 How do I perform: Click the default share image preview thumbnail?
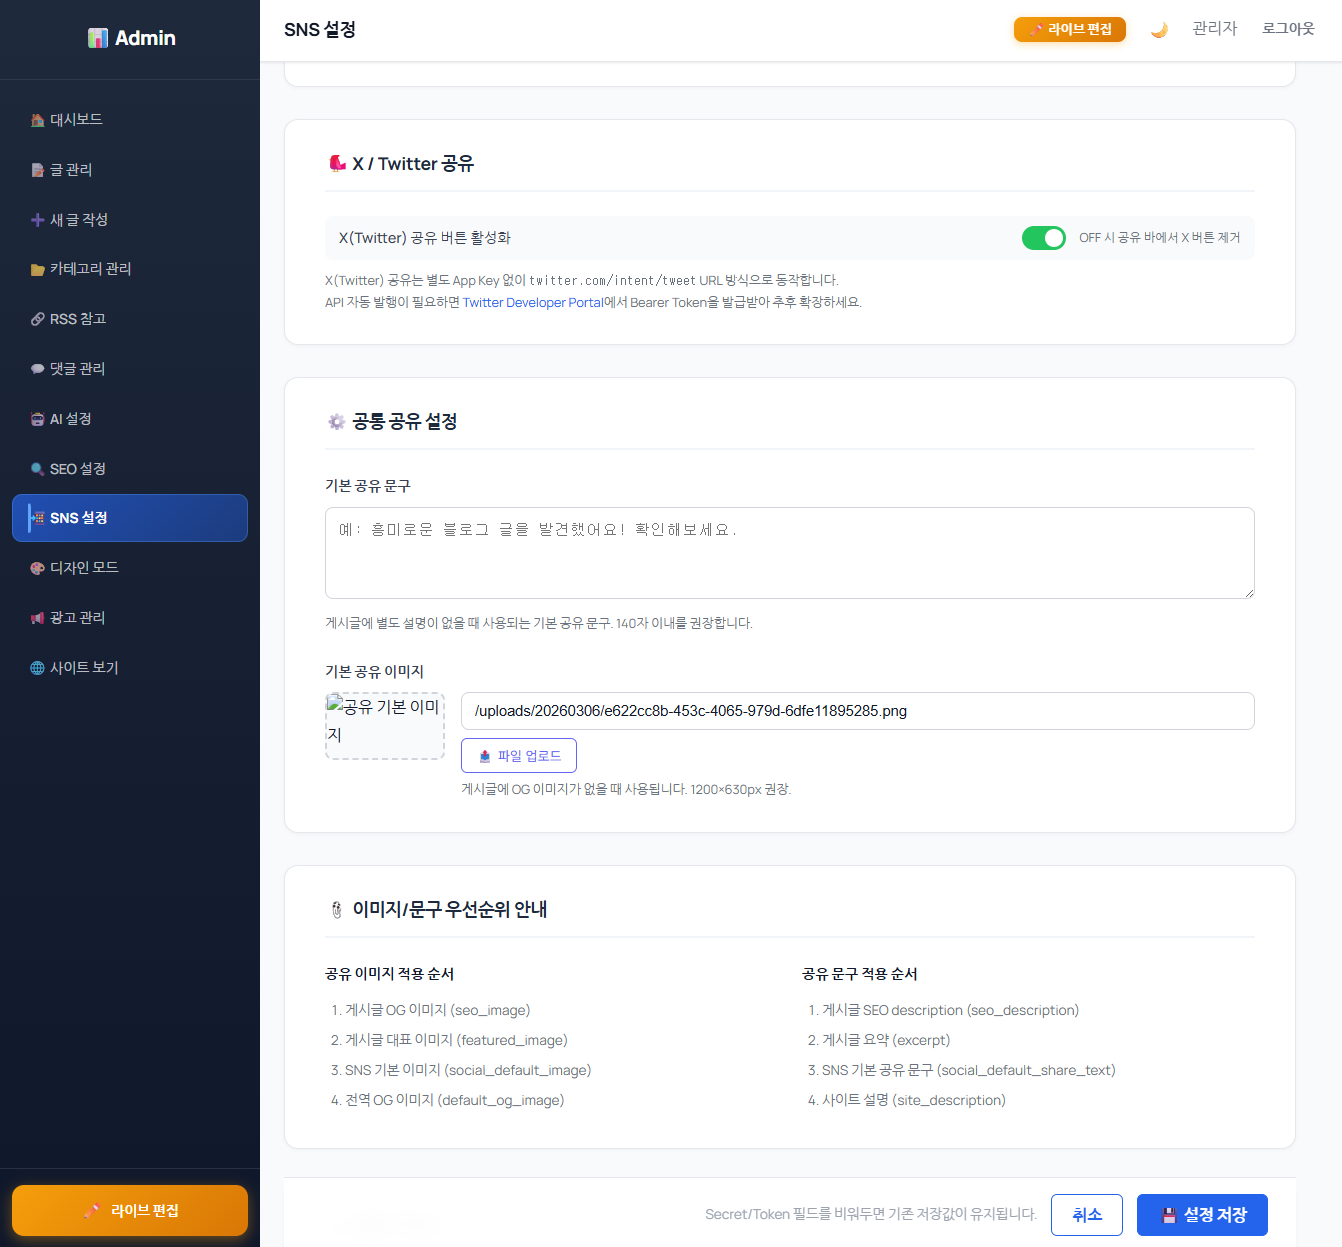(x=385, y=726)
